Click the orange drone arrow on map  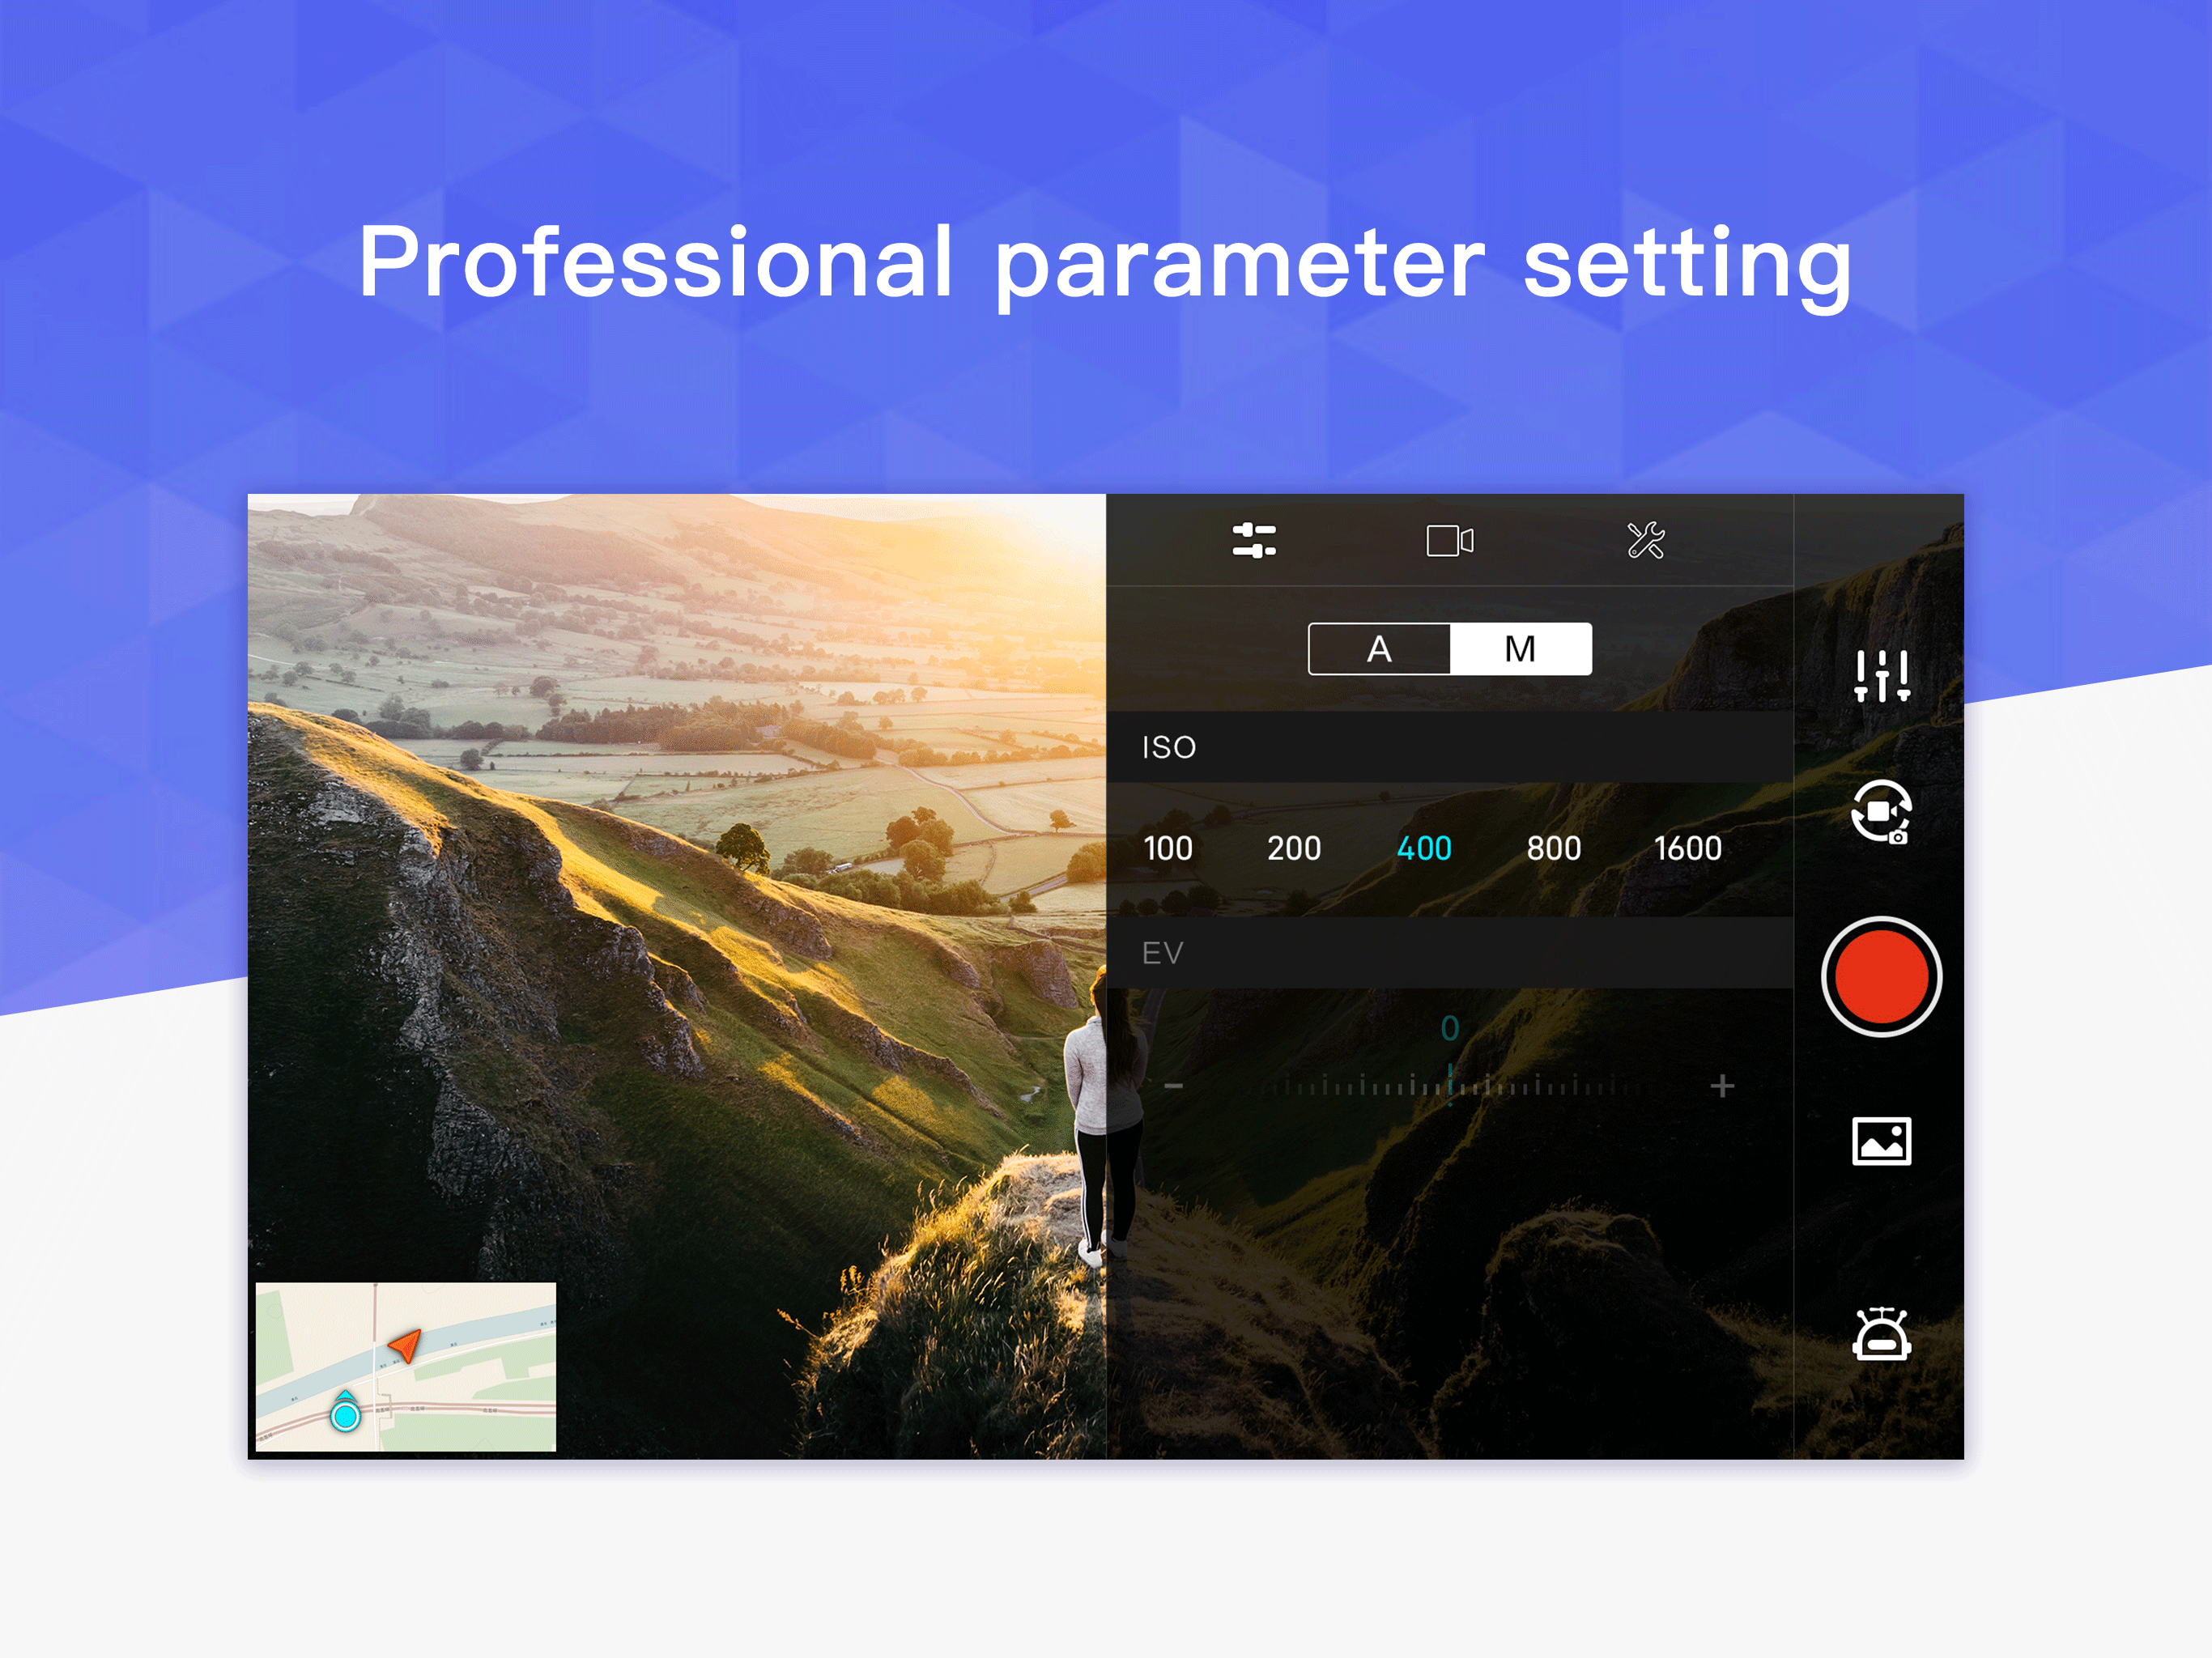405,1345
